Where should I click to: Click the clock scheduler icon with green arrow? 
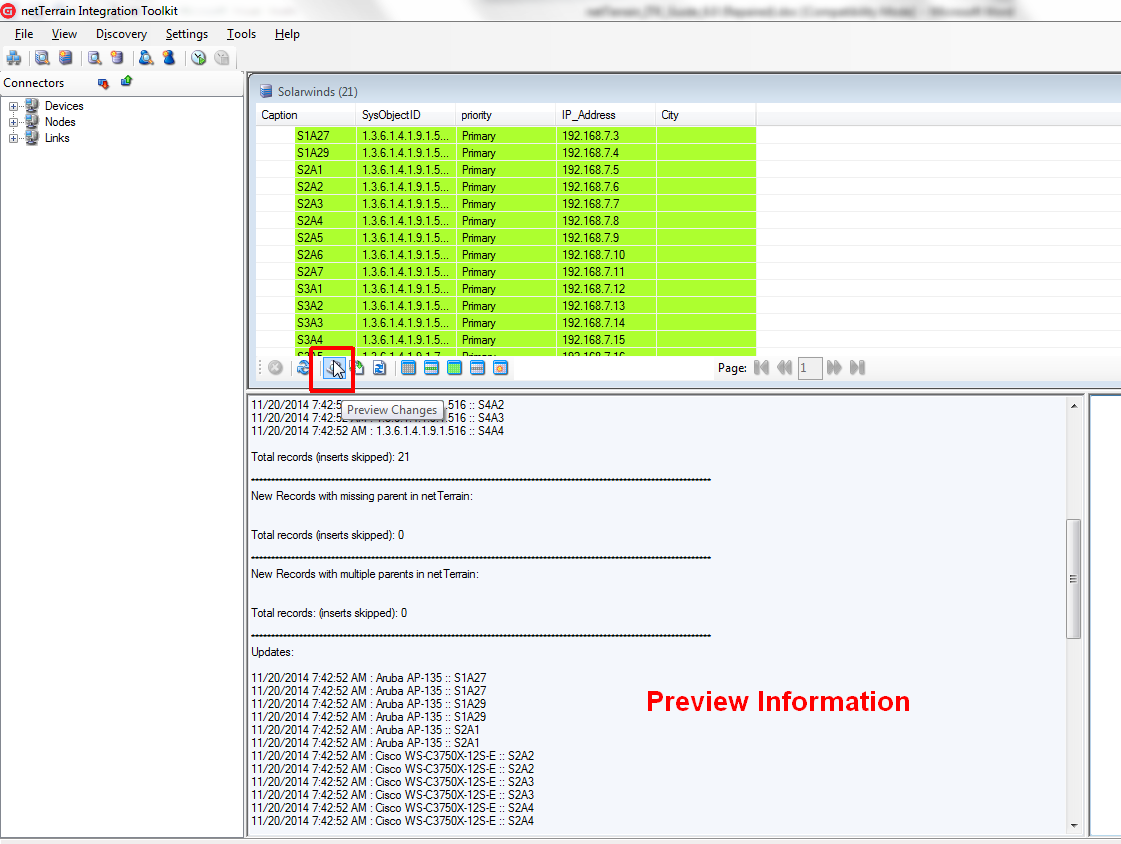[199, 58]
